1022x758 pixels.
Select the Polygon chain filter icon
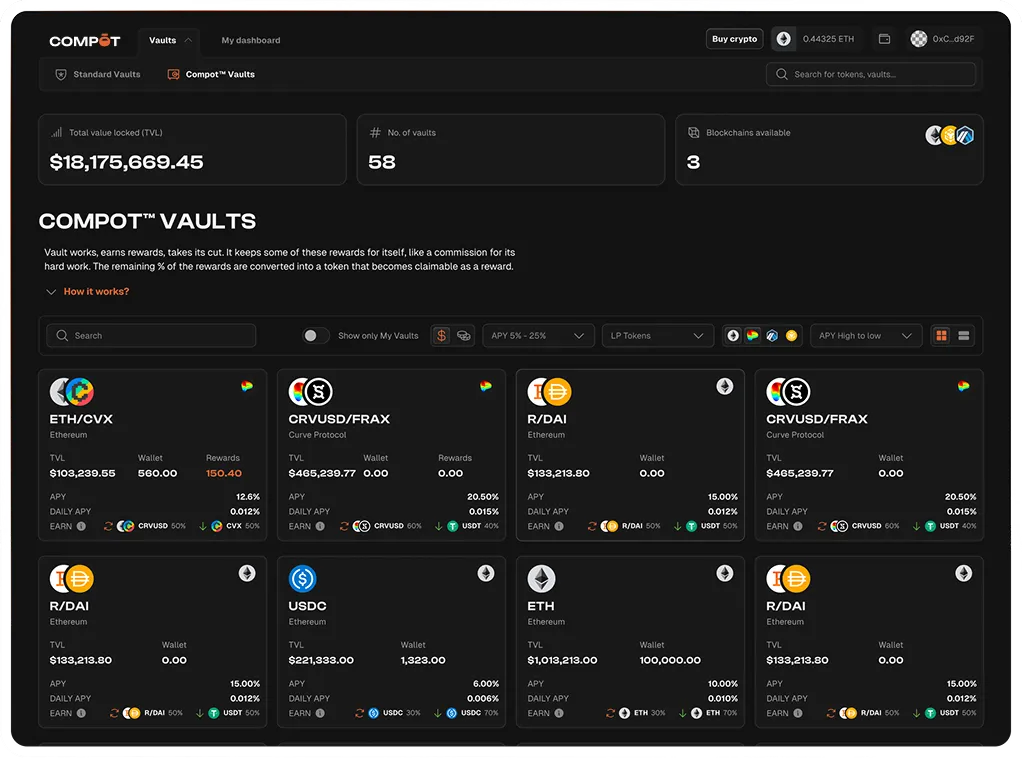[752, 335]
